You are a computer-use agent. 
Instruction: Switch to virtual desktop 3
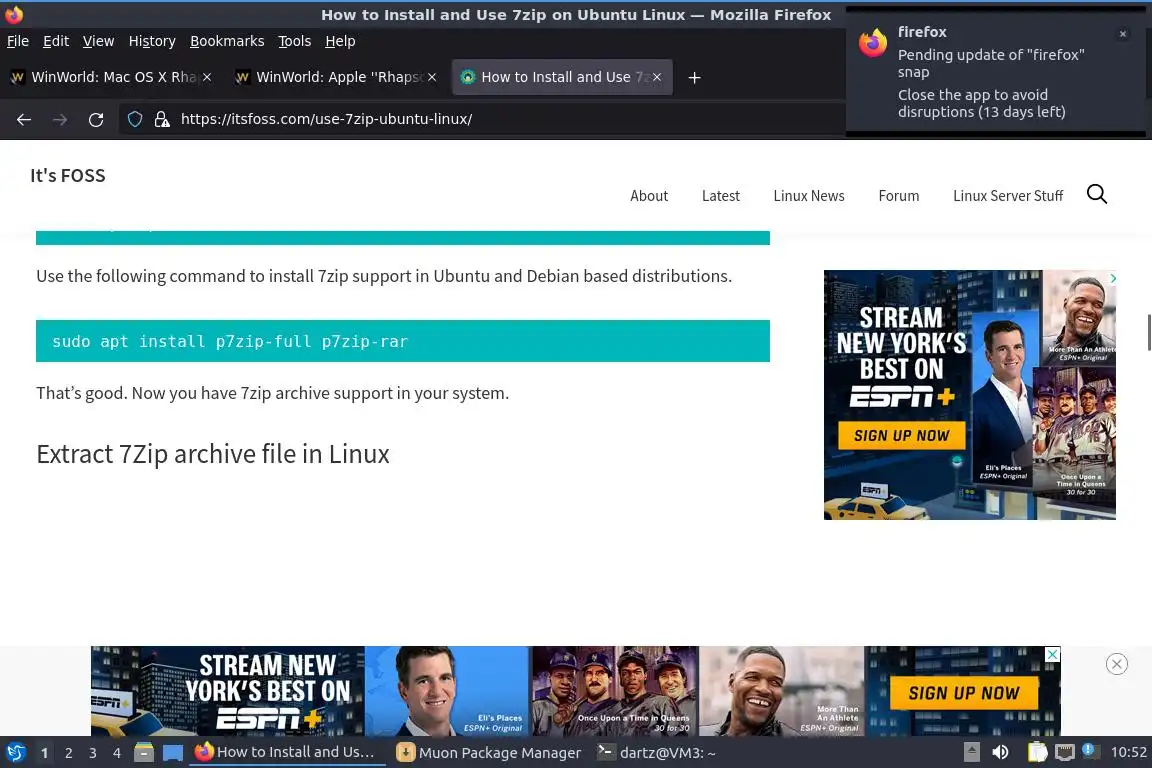[x=93, y=753]
